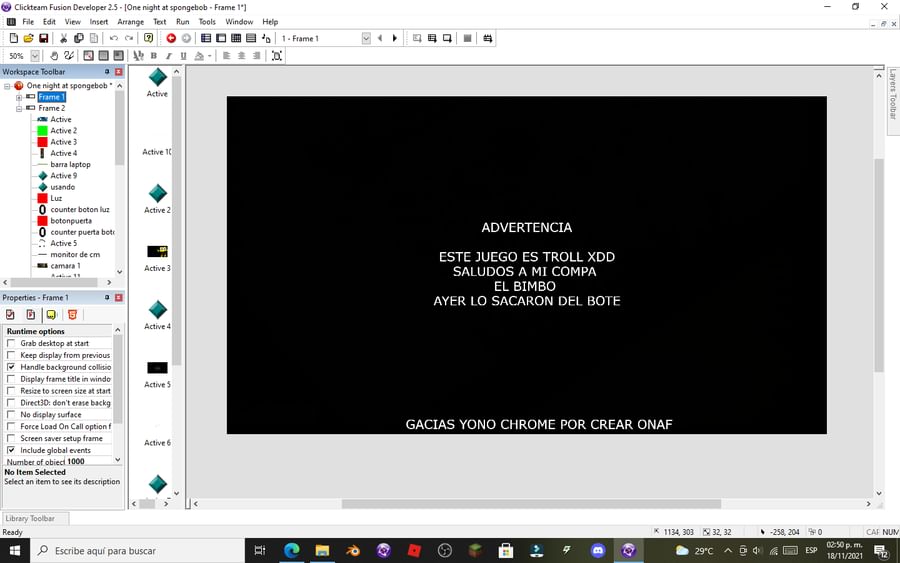The image size is (900, 563).
Task: Select barra laptop in workspace tree
Action: click(x=70, y=164)
